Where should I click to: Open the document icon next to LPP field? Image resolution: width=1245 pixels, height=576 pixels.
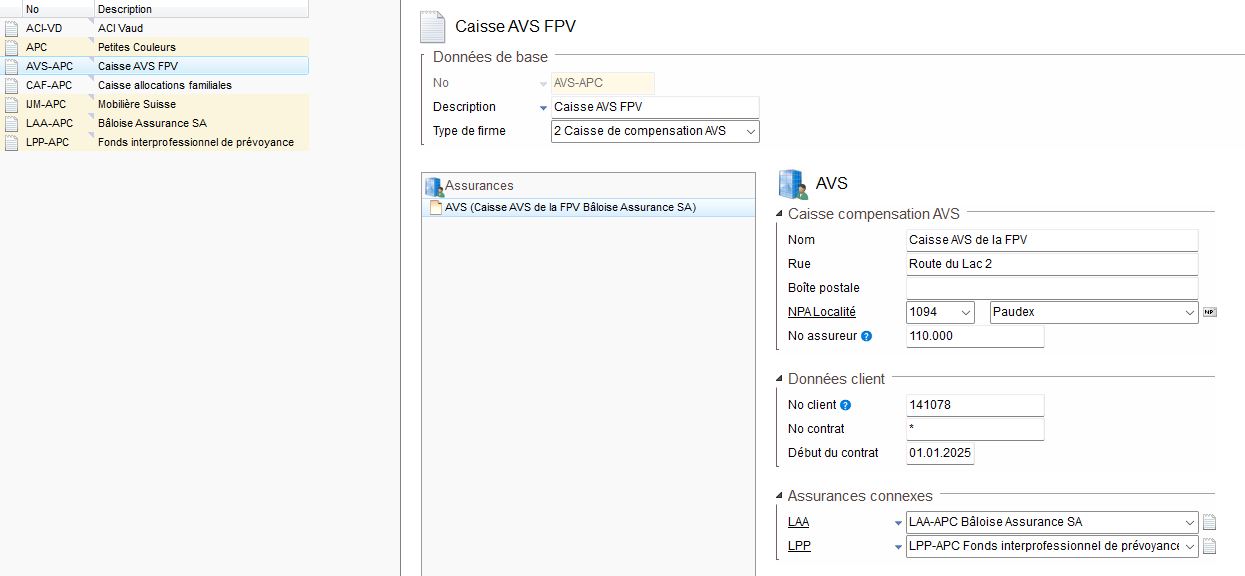(1209, 546)
